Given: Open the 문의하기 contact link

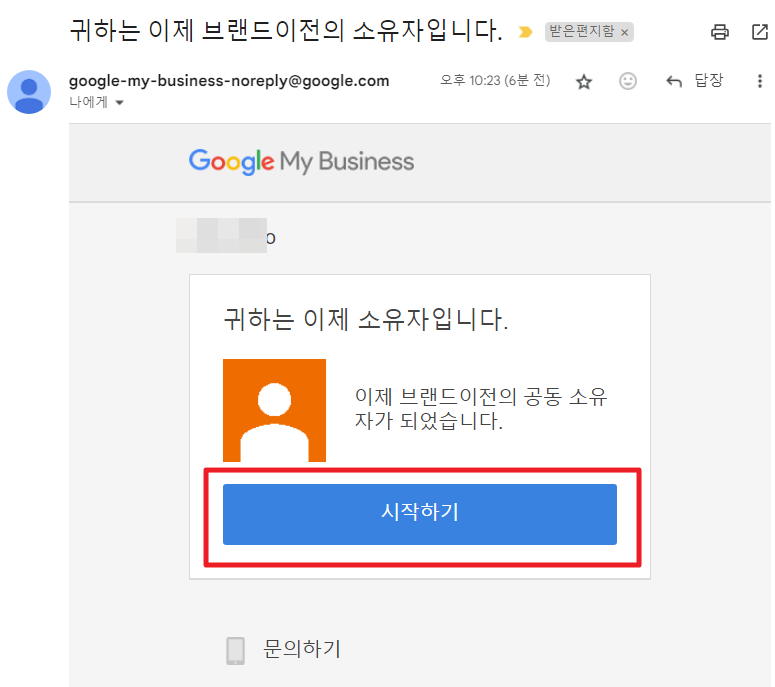Looking at the screenshot, I should pos(302,649).
